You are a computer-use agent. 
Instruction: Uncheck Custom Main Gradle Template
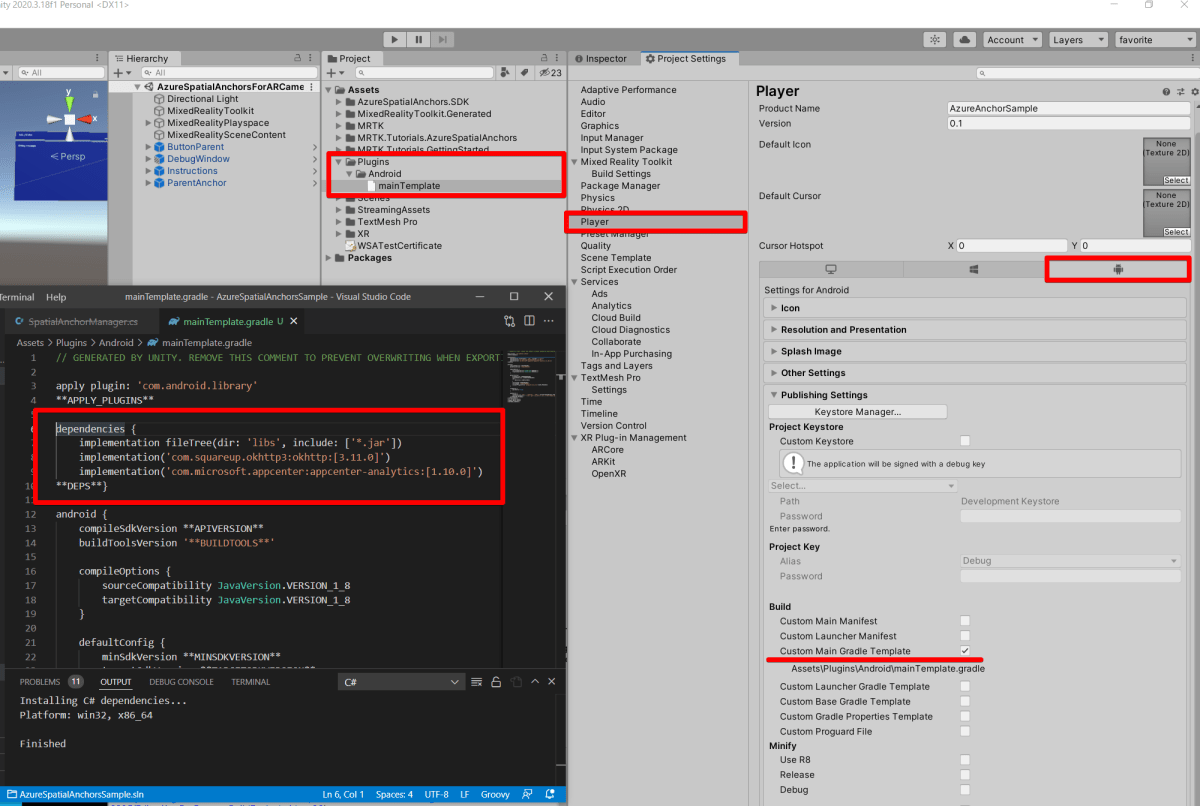[x=965, y=651]
